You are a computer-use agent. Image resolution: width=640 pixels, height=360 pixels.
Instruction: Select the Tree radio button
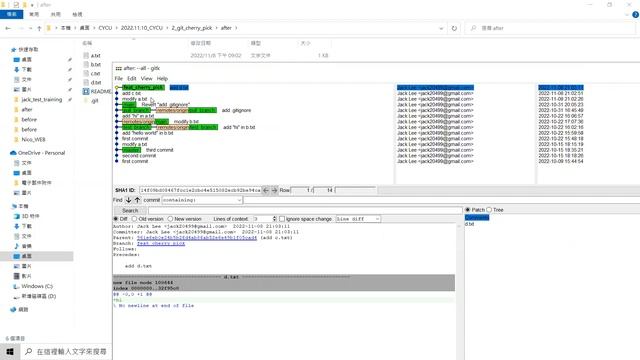tap(489, 210)
